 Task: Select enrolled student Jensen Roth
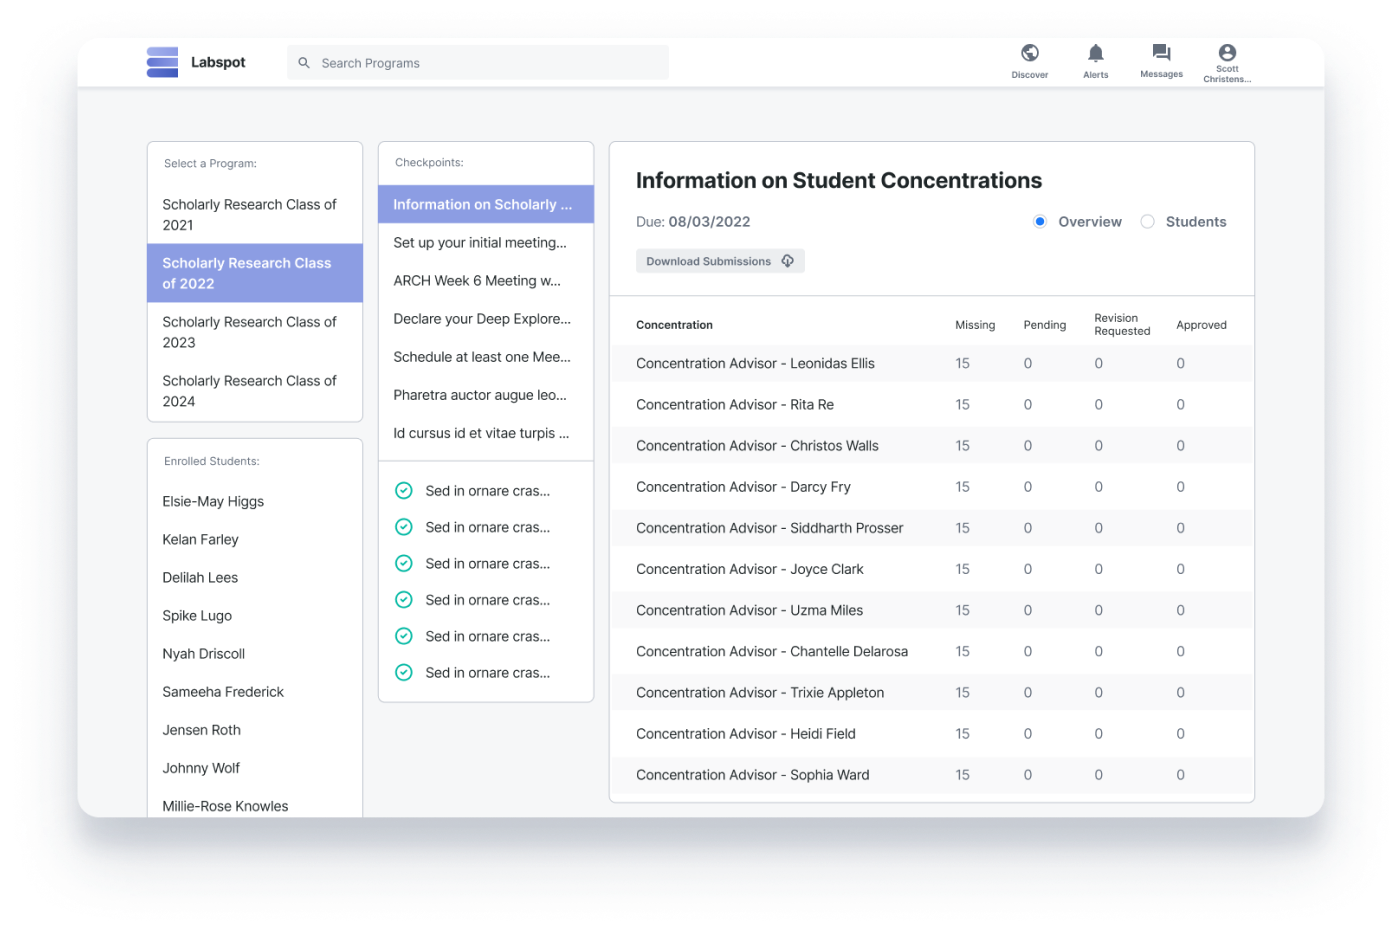[201, 729]
